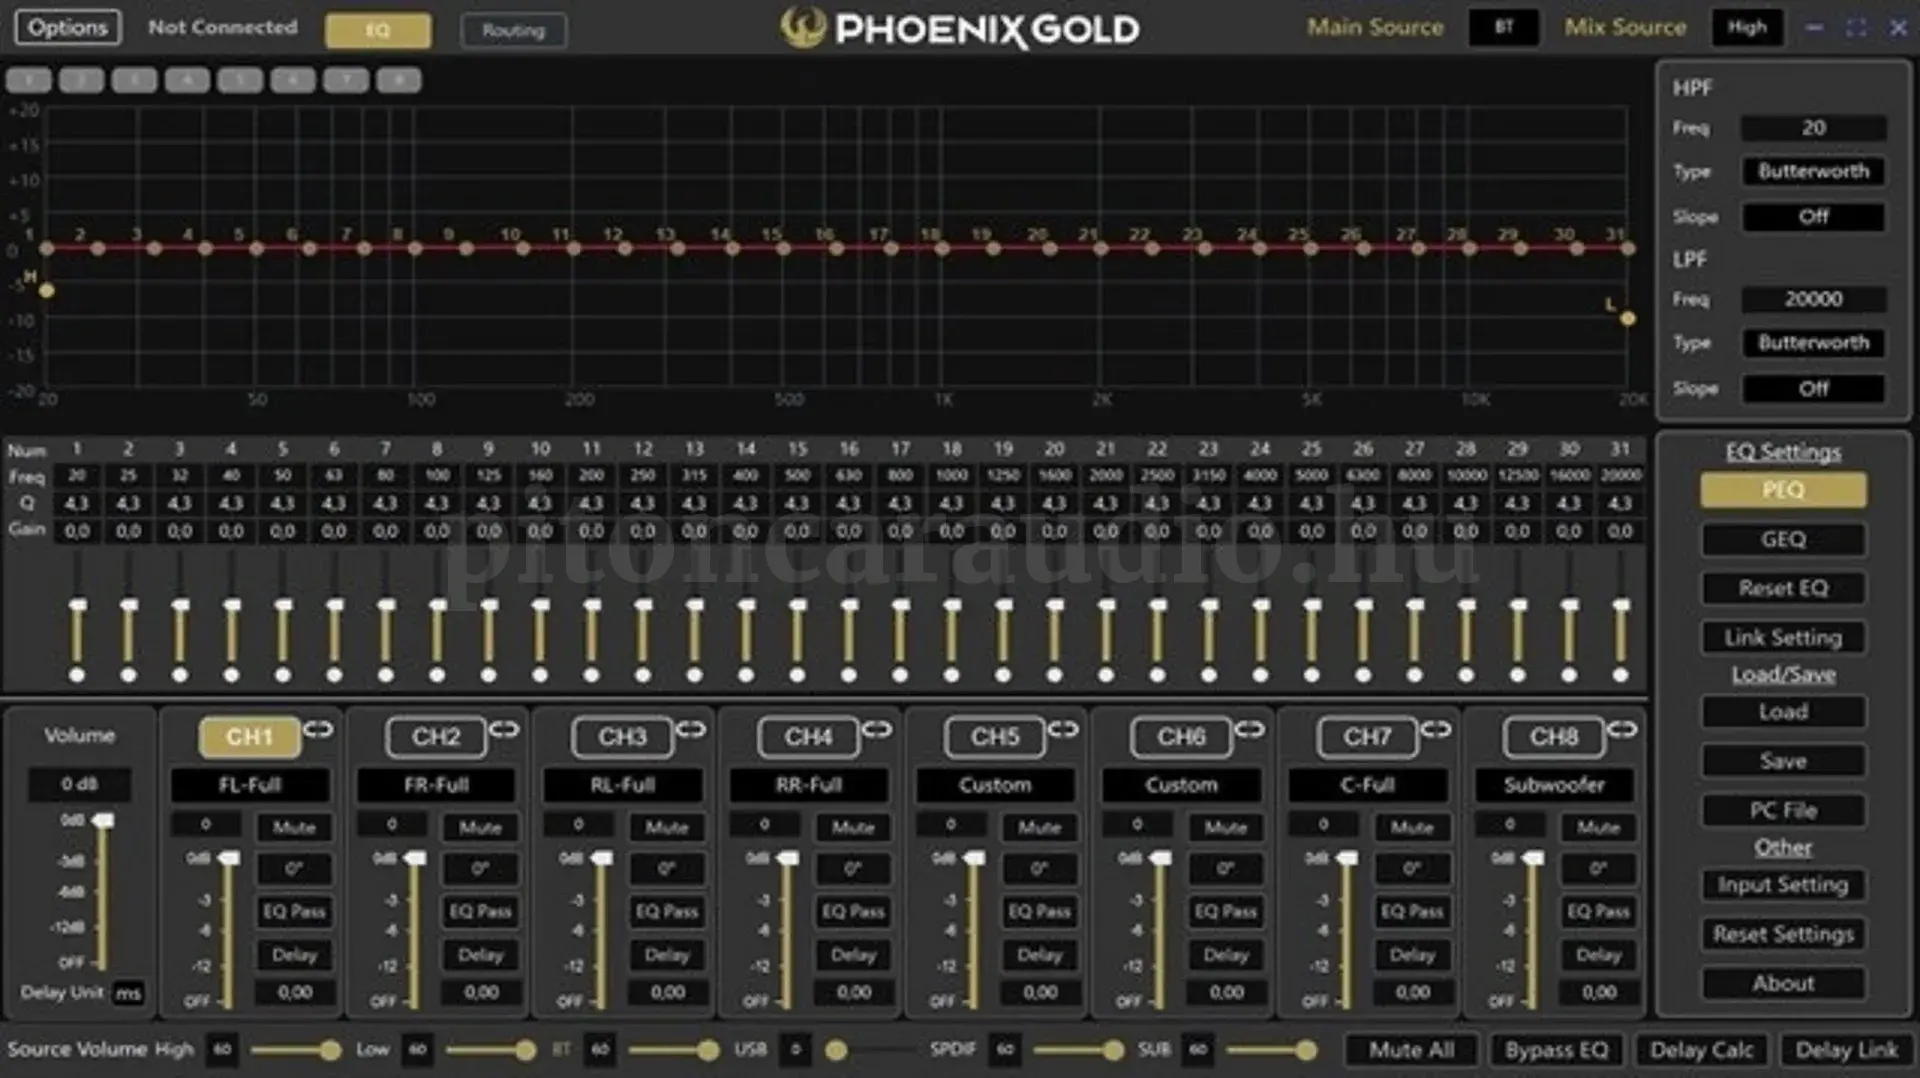Select EQ band node 25 on graph
Screen dimensions: 1920x1078
pyautogui.click(x=1311, y=248)
